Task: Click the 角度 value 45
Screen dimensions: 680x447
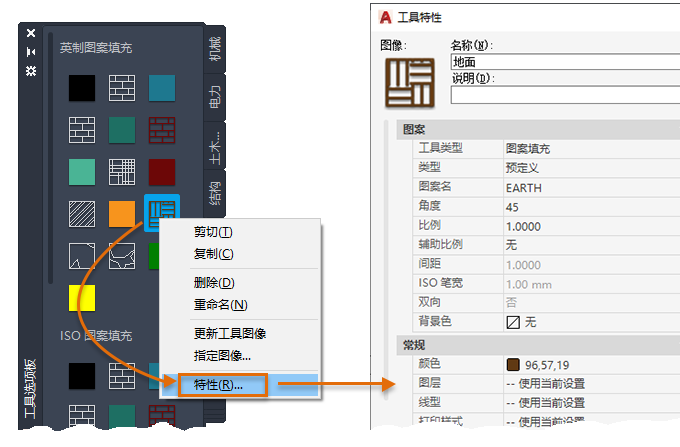Action: (592, 207)
